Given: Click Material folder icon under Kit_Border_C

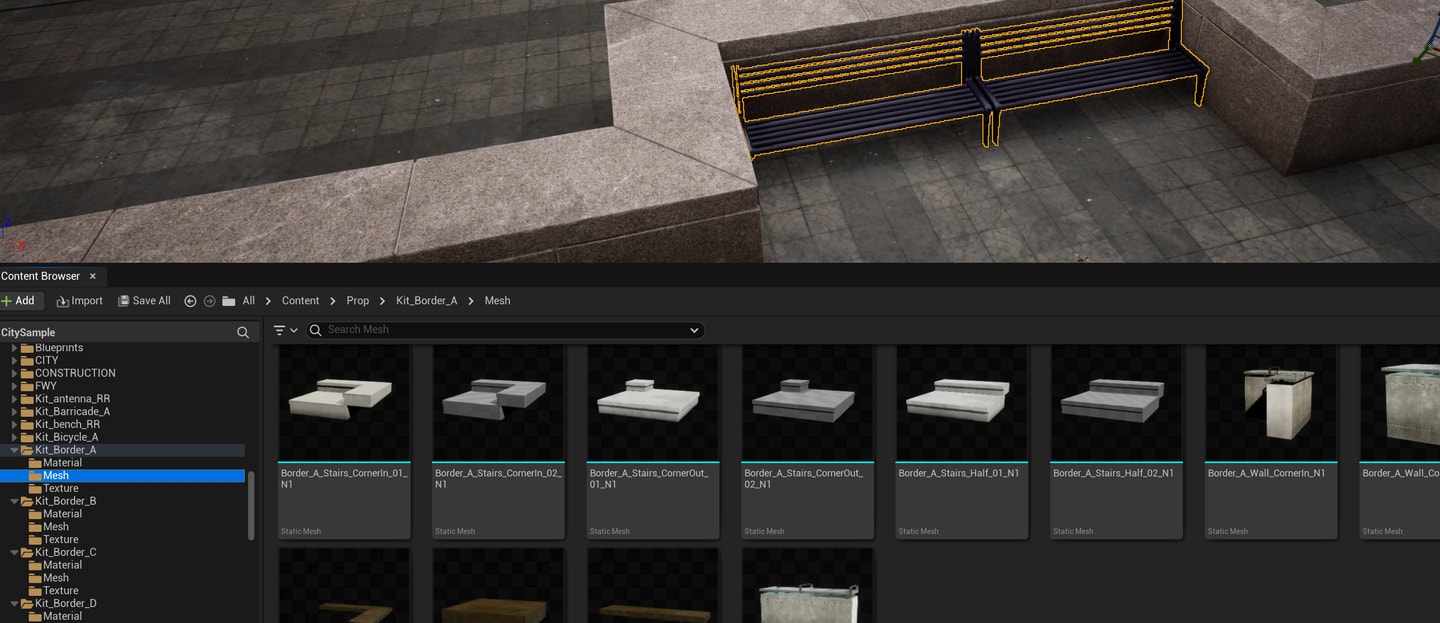Looking at the screenshot, I should [x=35, y=565].
